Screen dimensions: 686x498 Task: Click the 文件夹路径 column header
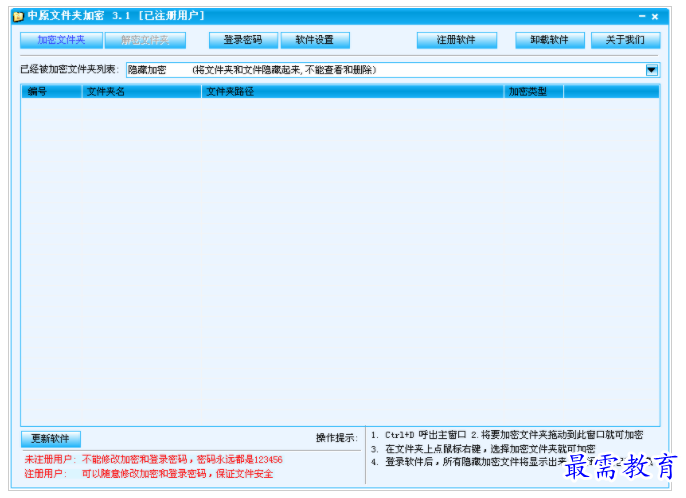(x=353, y=91)
